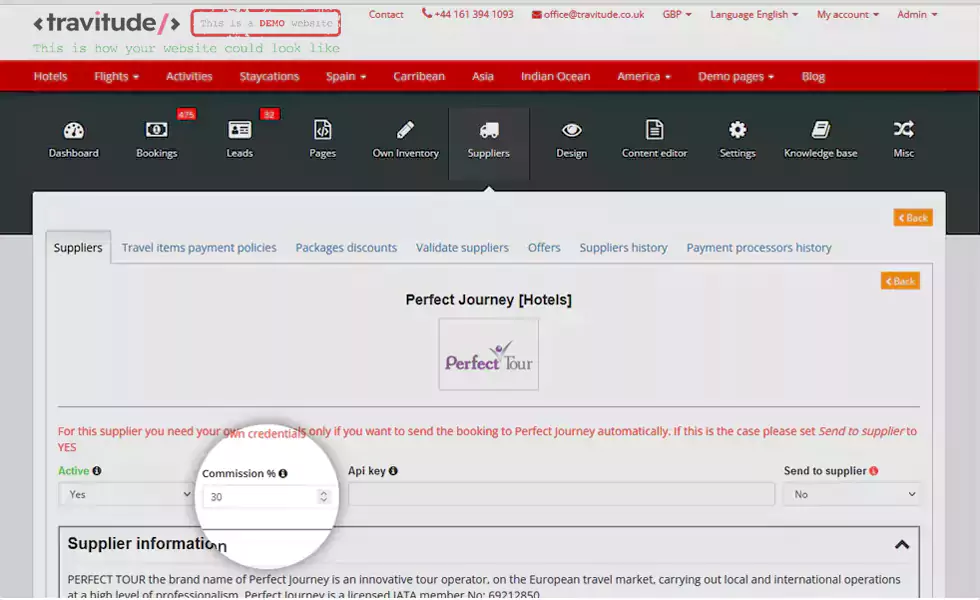
Task: Collapse the Supplier information section
Action: coord(902,545)
